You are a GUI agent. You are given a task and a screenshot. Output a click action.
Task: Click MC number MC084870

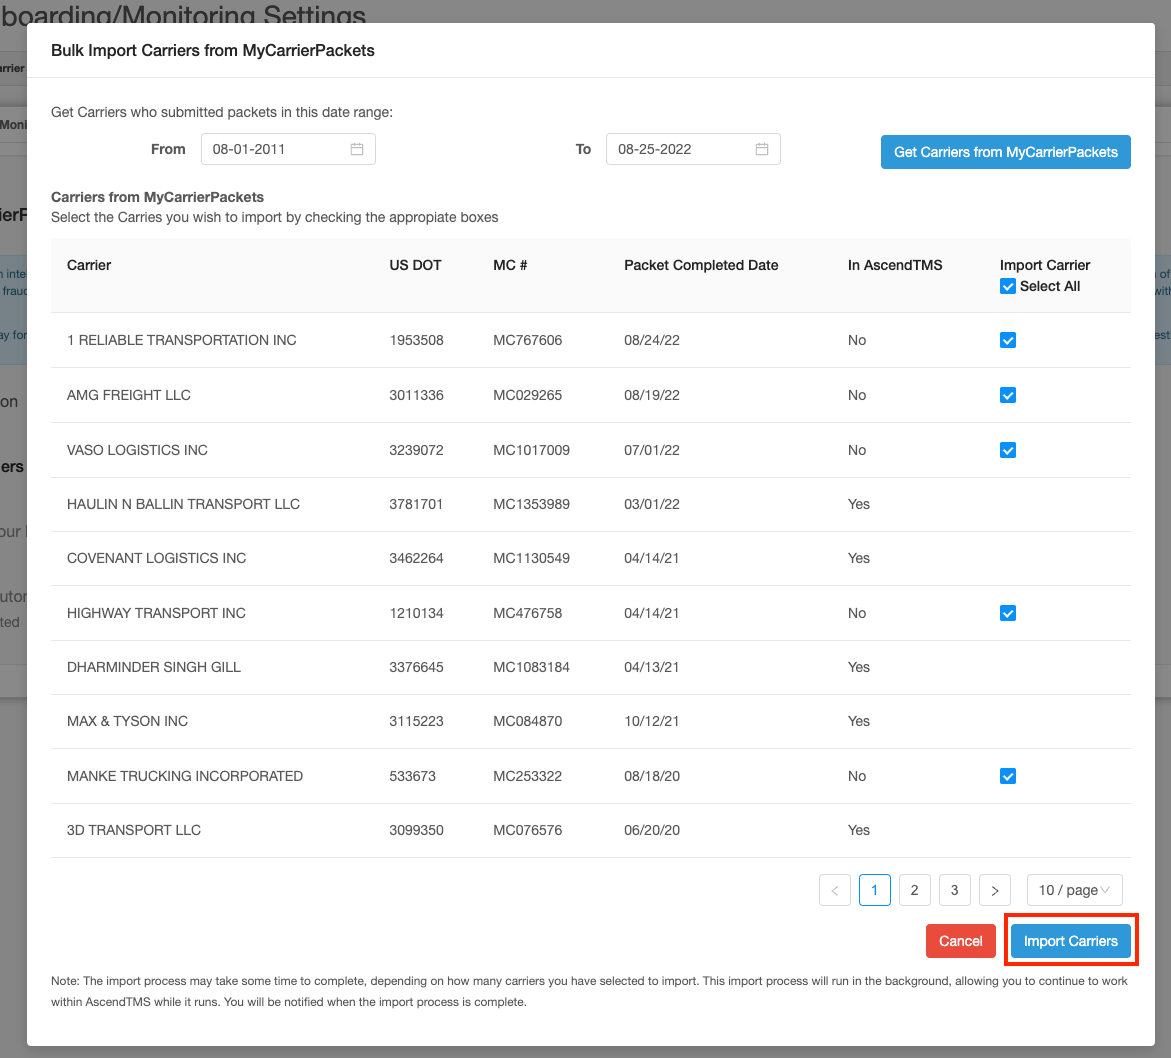[x=527, y=721]
